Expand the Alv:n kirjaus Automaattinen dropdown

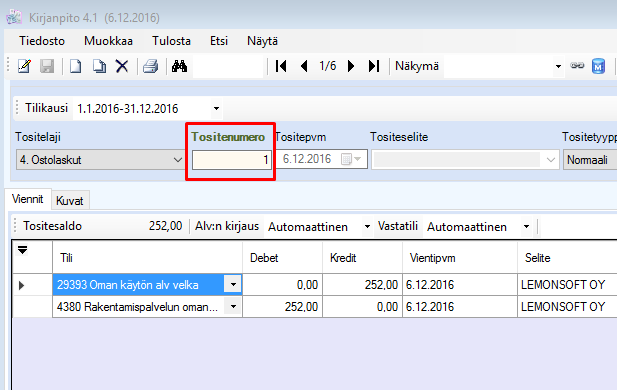click(x=367, y=227)
